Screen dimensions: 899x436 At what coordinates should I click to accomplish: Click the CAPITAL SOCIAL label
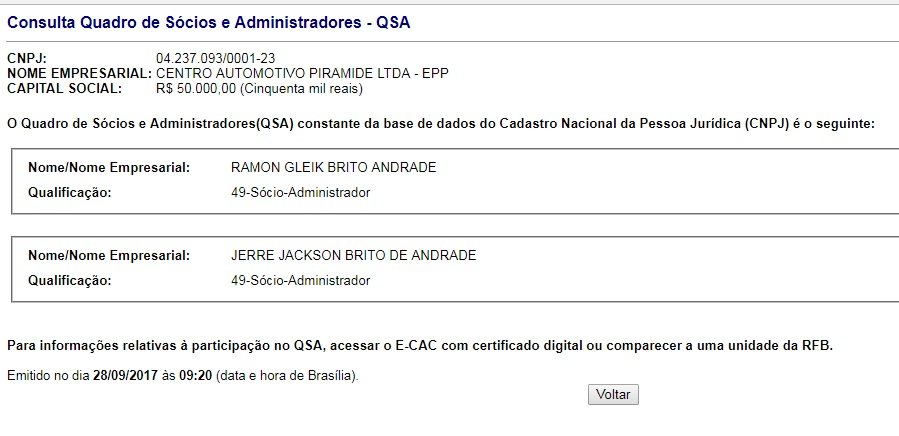click(x=64, y=89)
